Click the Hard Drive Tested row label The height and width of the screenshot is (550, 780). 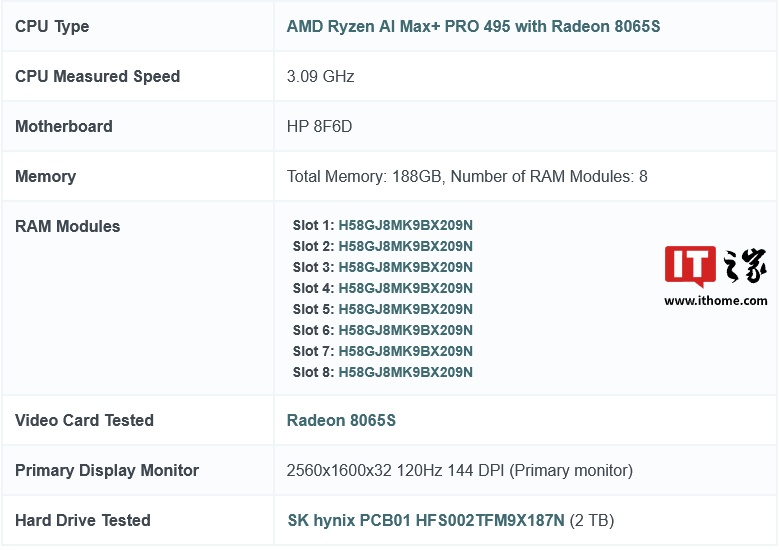pos(83,520)
